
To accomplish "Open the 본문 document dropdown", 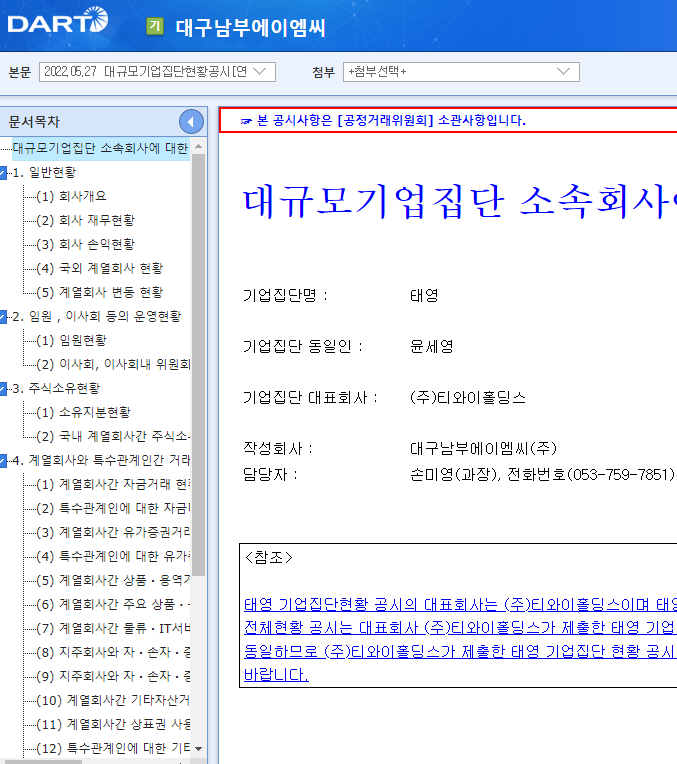I will tap(157, 72).
